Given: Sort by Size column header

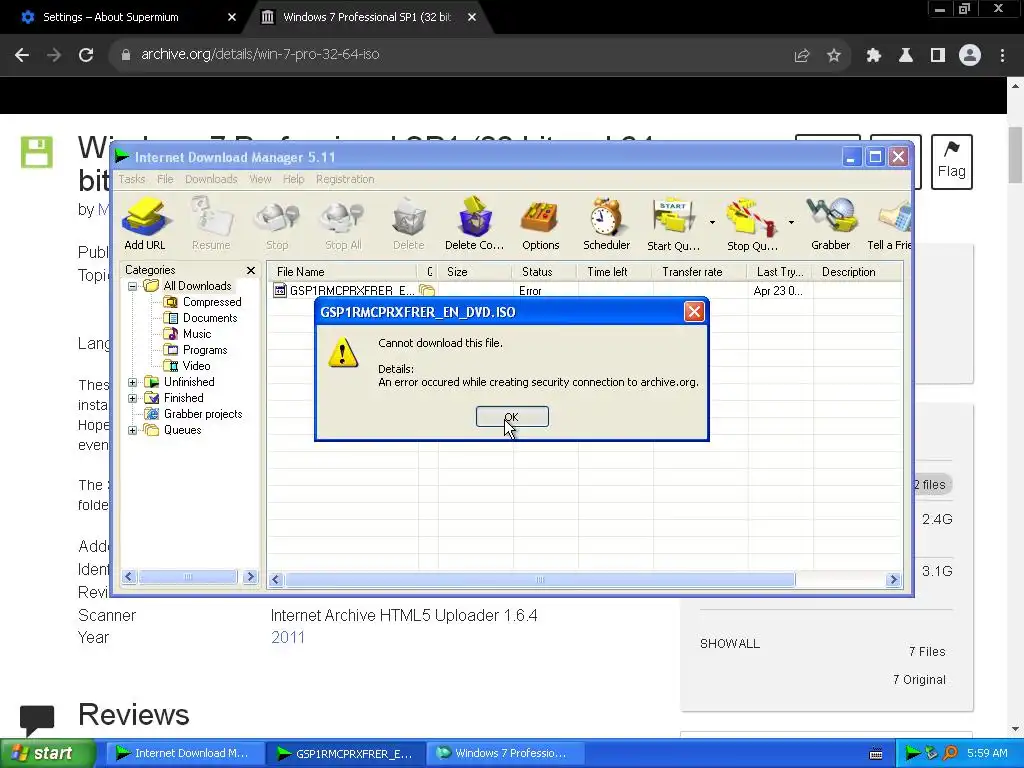Looking at the screenshot, I should pyautogui.click(x=475, y=272).
